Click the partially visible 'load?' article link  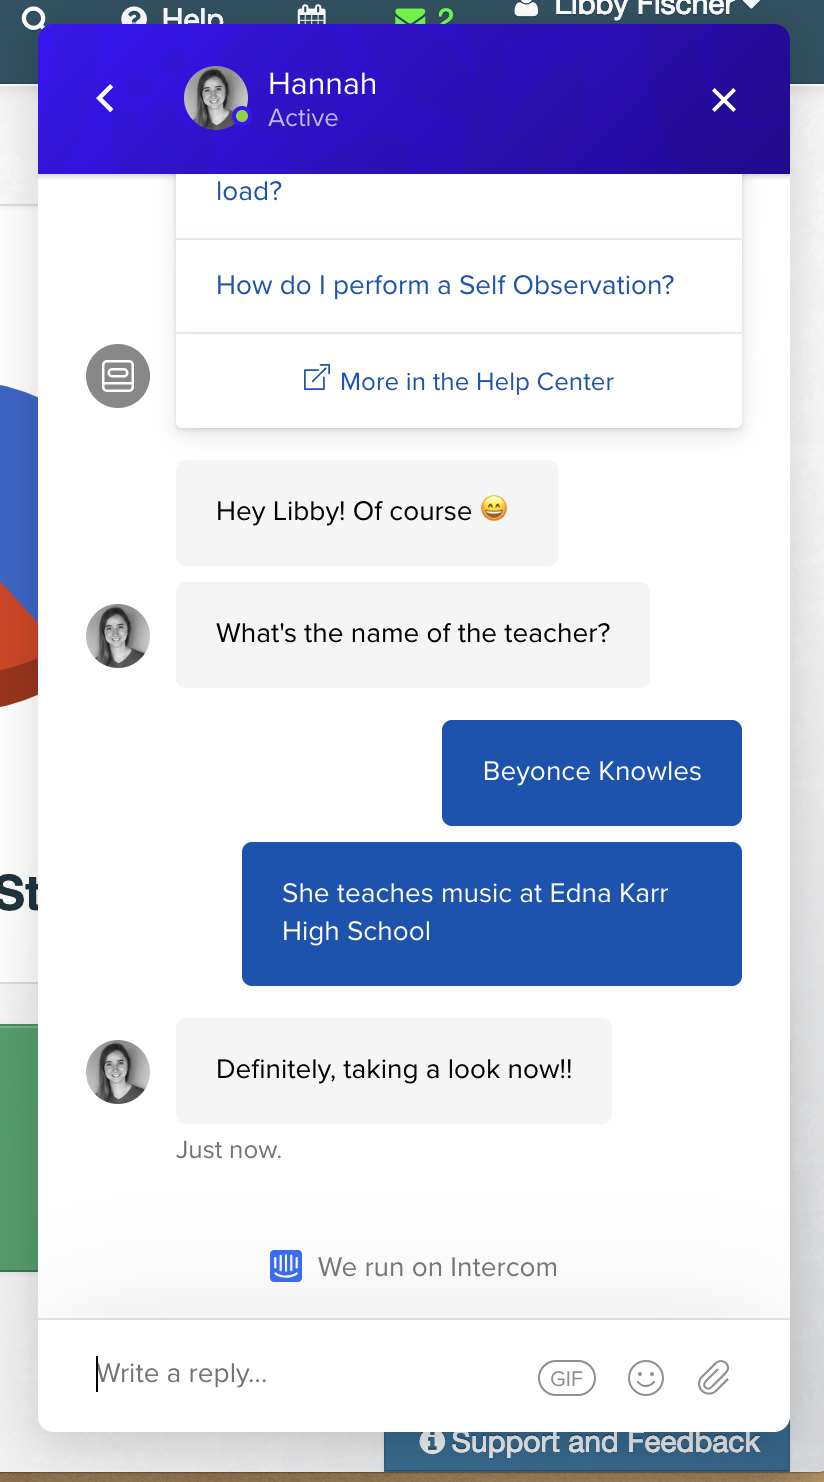(249, 191)
